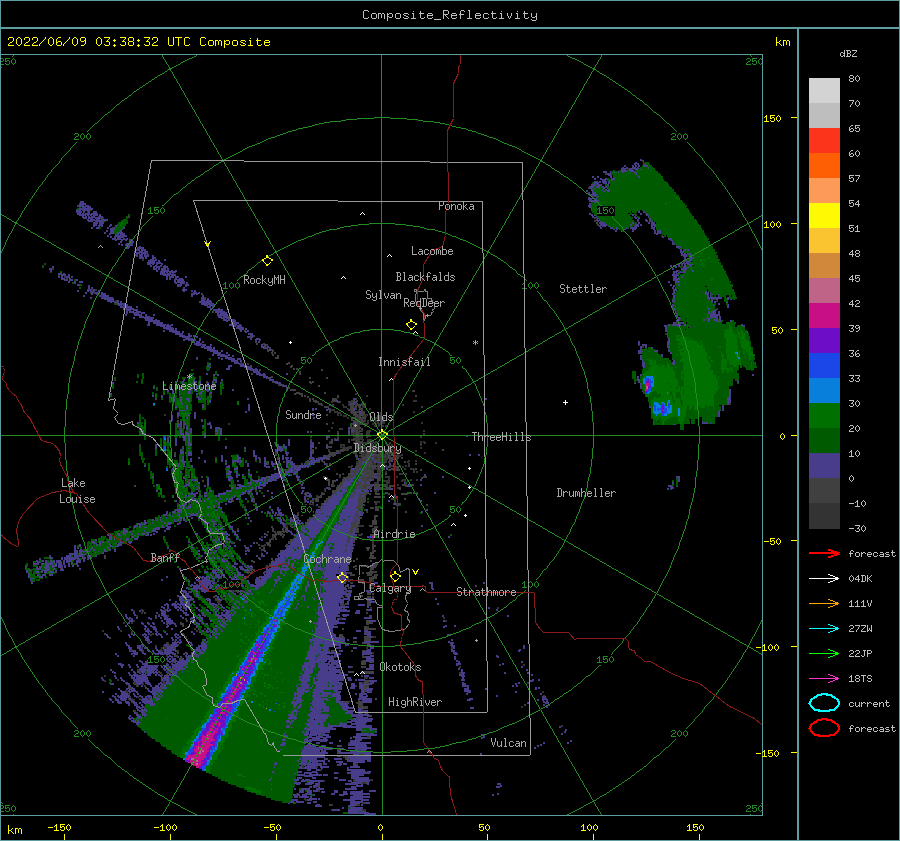Click the yellow radar site marker near Olds
900x841 pixels.
(x=382, y=435)
